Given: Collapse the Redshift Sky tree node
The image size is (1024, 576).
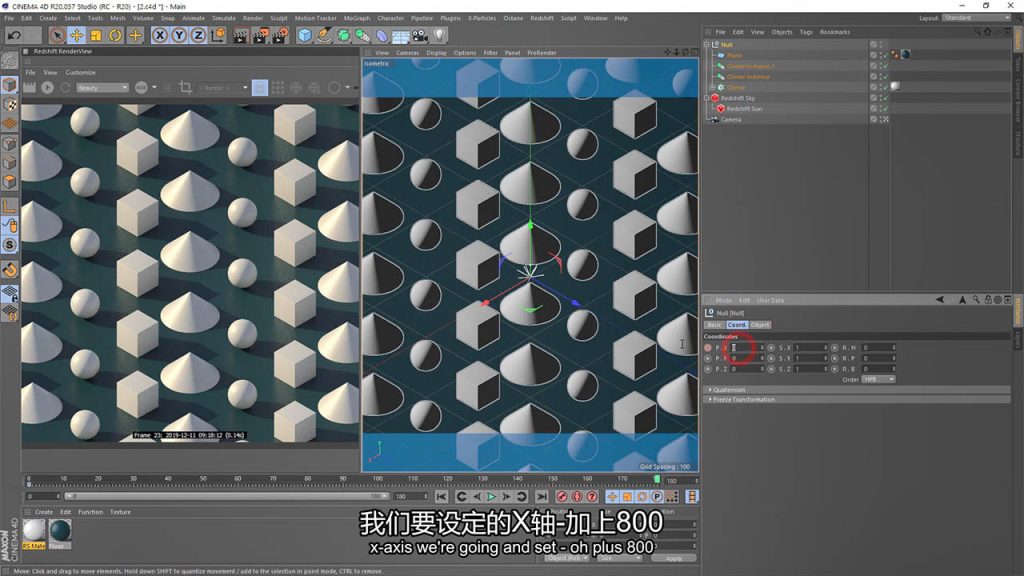Looking at the screenshot, I should pyautogui.click(x=707, y=98).
